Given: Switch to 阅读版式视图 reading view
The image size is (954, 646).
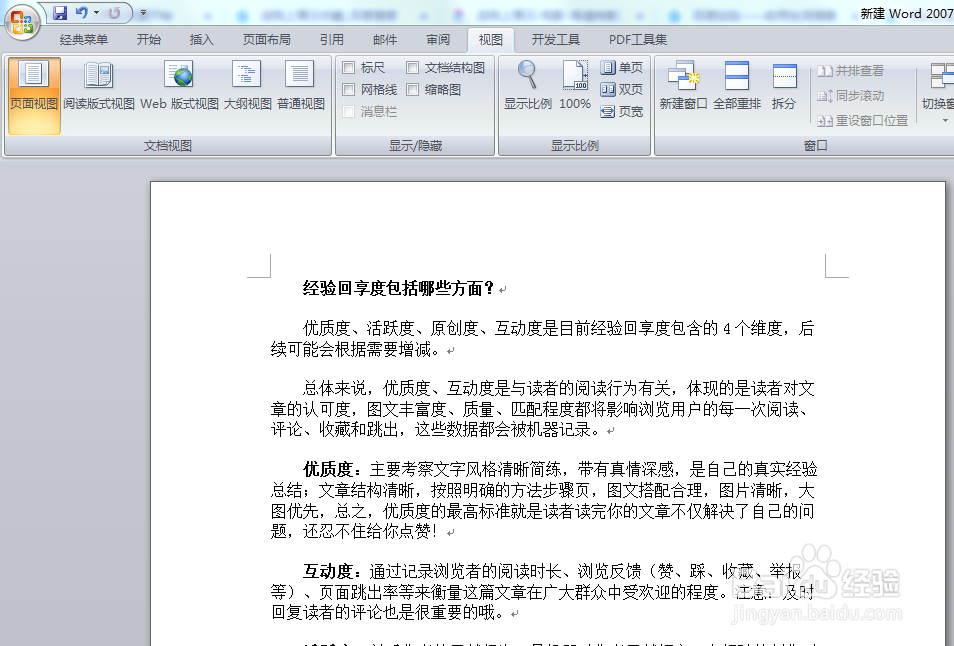Looking at the screenshot, I should click(x=97, y=85).
